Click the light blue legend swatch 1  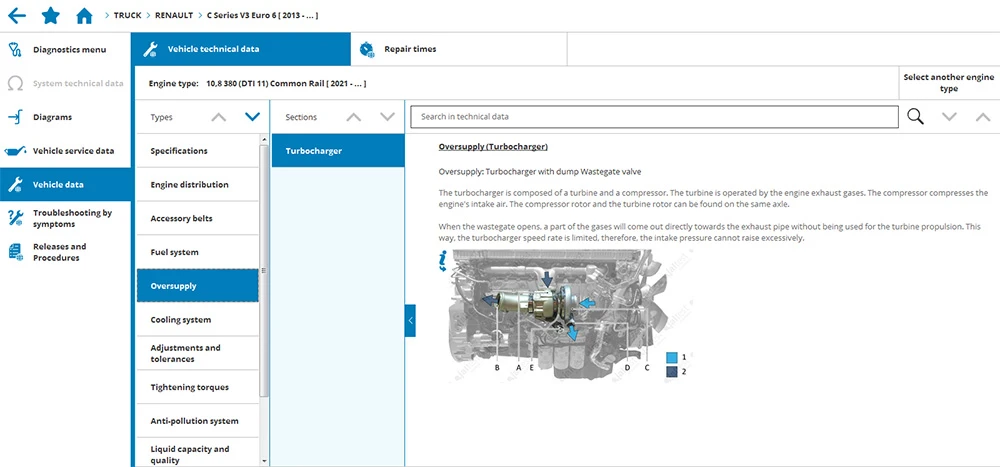(672, 356)
